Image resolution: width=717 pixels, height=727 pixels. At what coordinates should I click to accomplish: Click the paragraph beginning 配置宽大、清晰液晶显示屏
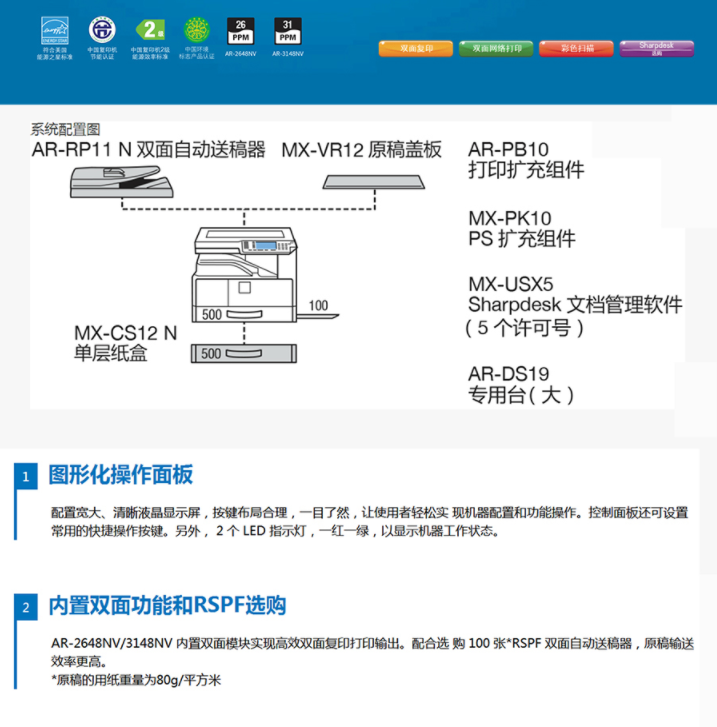(x=369, y=522)
